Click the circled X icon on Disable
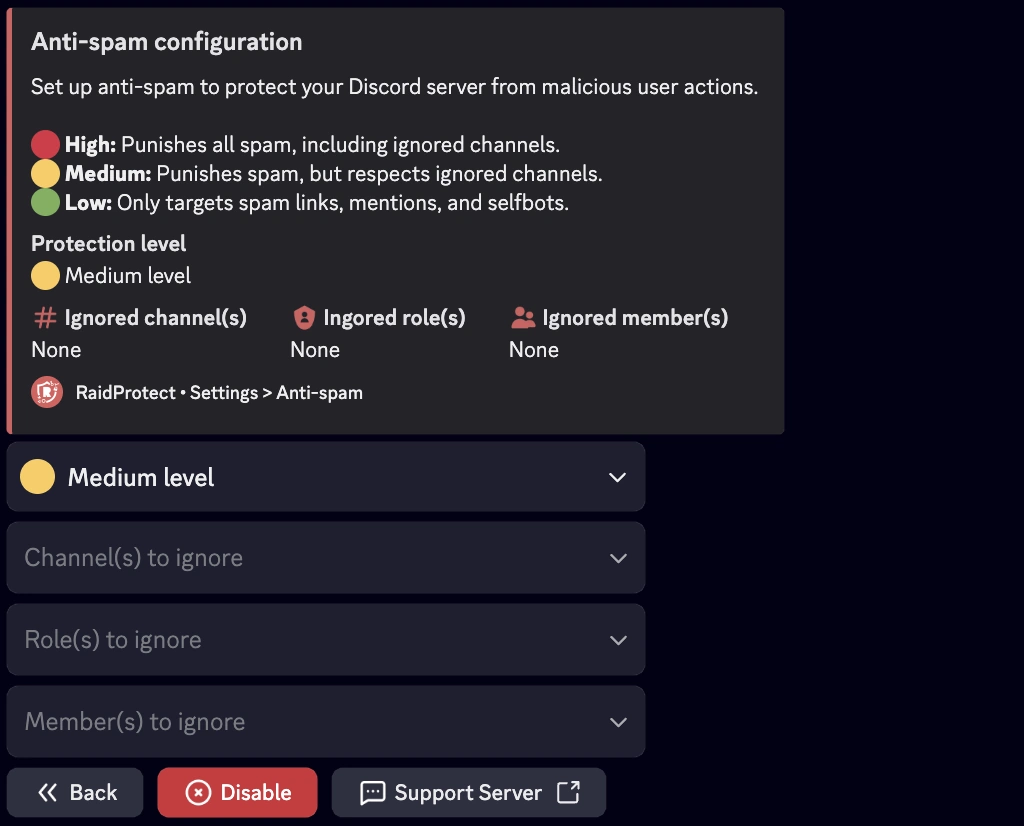The image size is (1024, 826). point(199,793)
